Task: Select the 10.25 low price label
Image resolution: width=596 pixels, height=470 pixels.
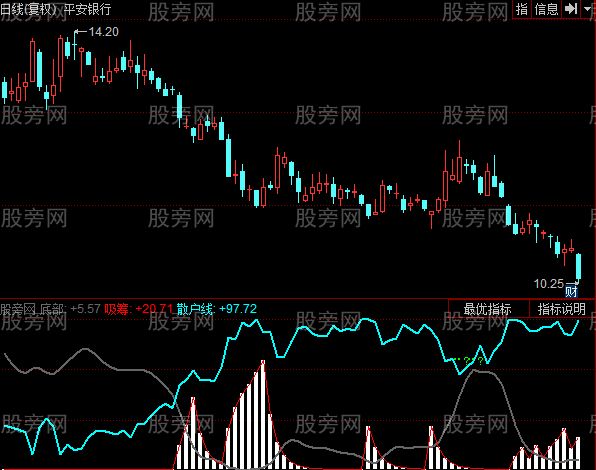Action: tap(548, 283)
